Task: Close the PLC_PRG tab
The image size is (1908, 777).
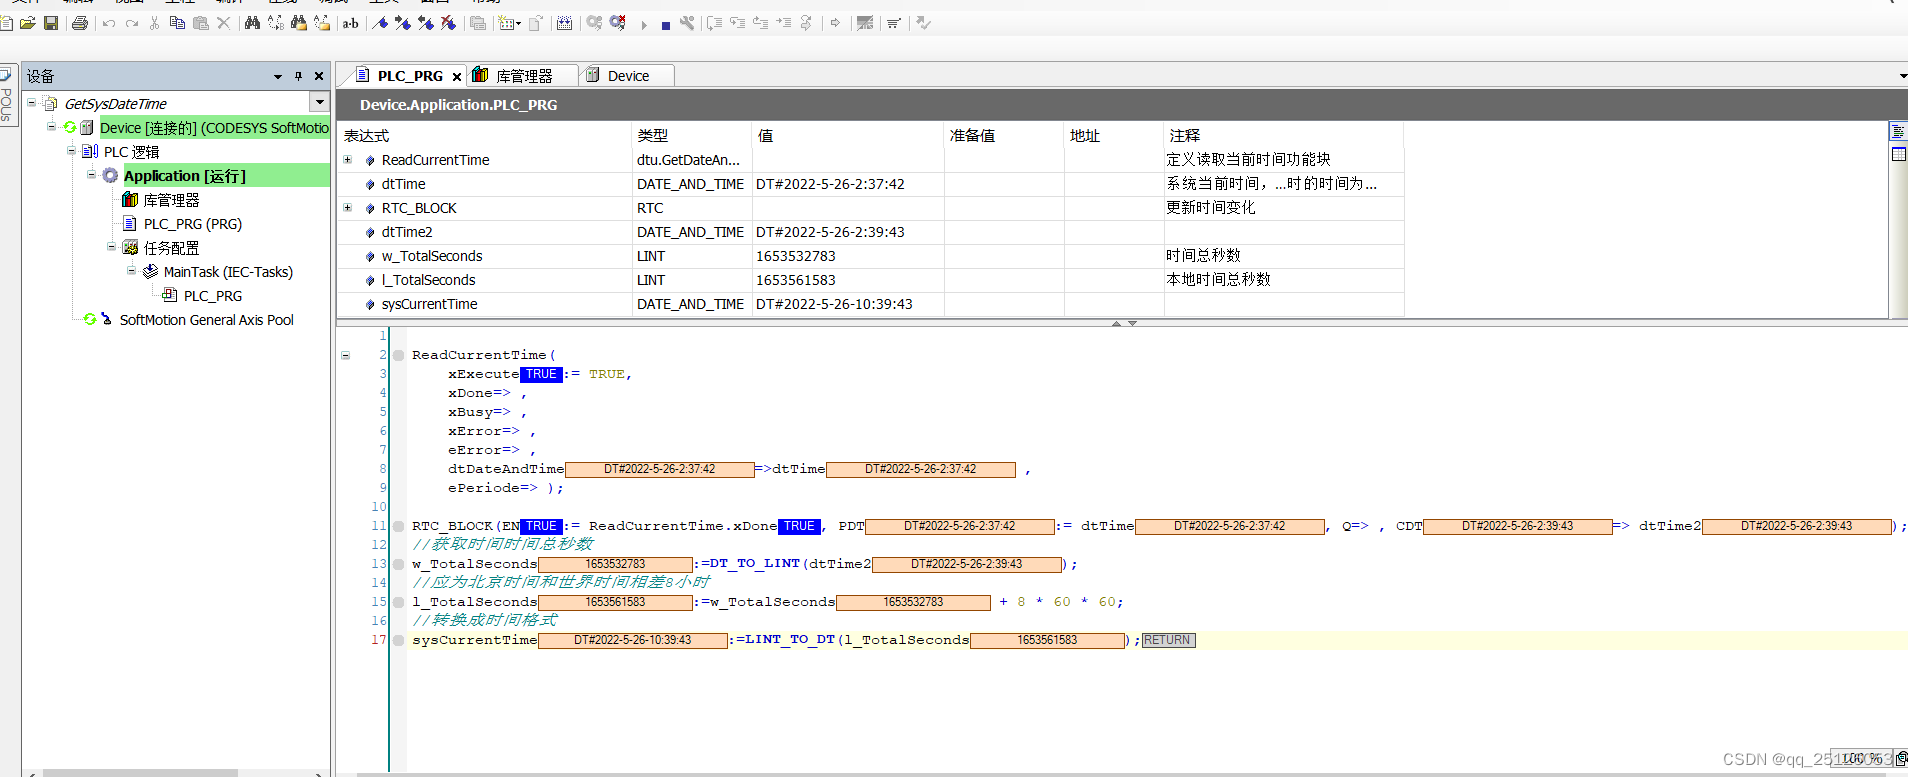Action: coord(457,76)
